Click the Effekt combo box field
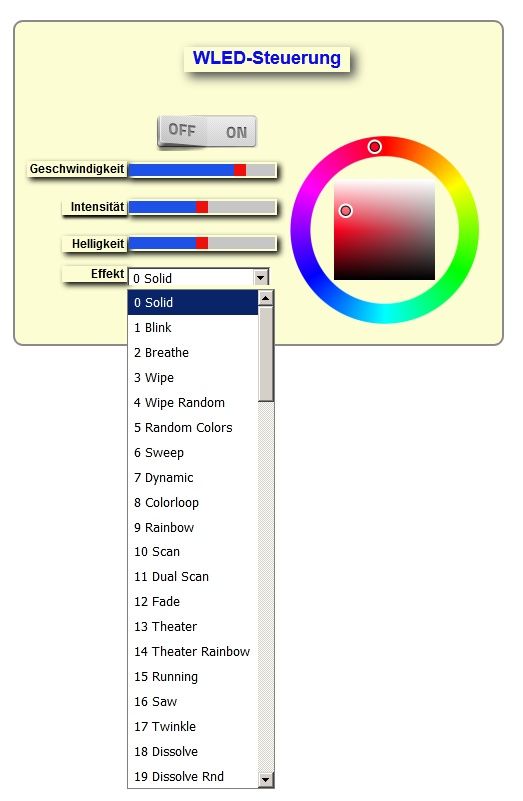This screenshot has width=523, height=801. (x=198, y=278)
